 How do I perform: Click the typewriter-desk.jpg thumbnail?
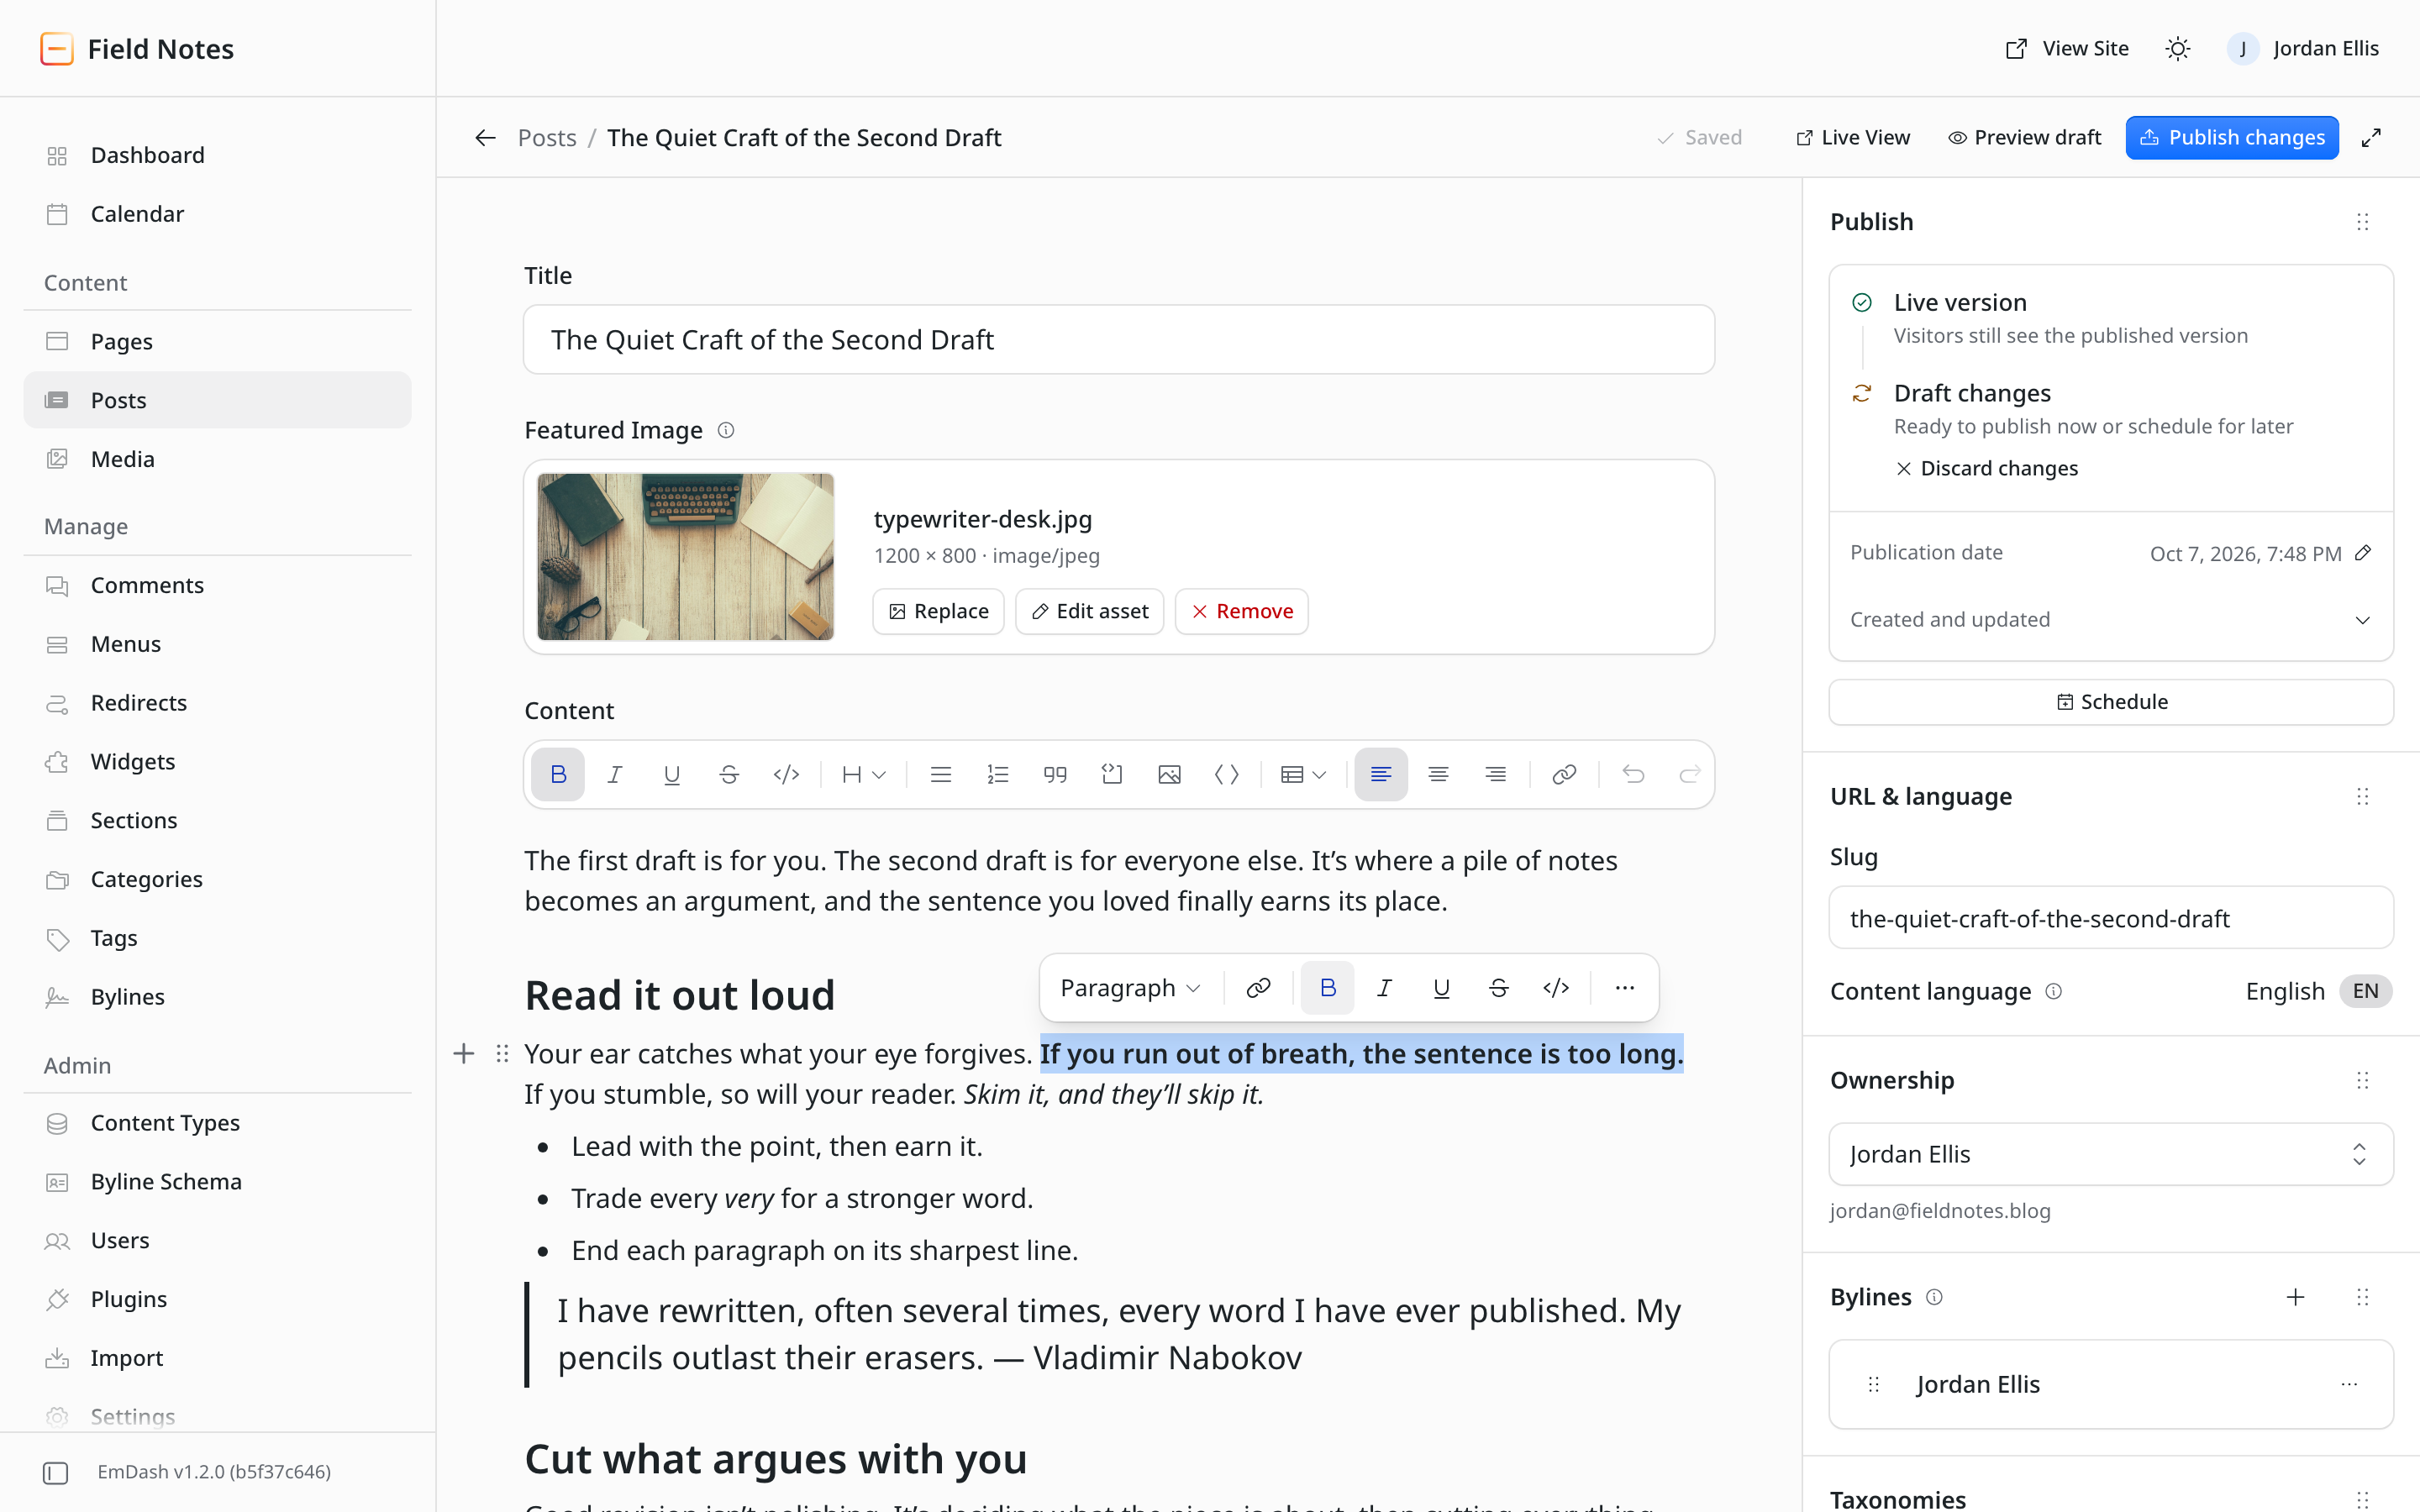686,556
